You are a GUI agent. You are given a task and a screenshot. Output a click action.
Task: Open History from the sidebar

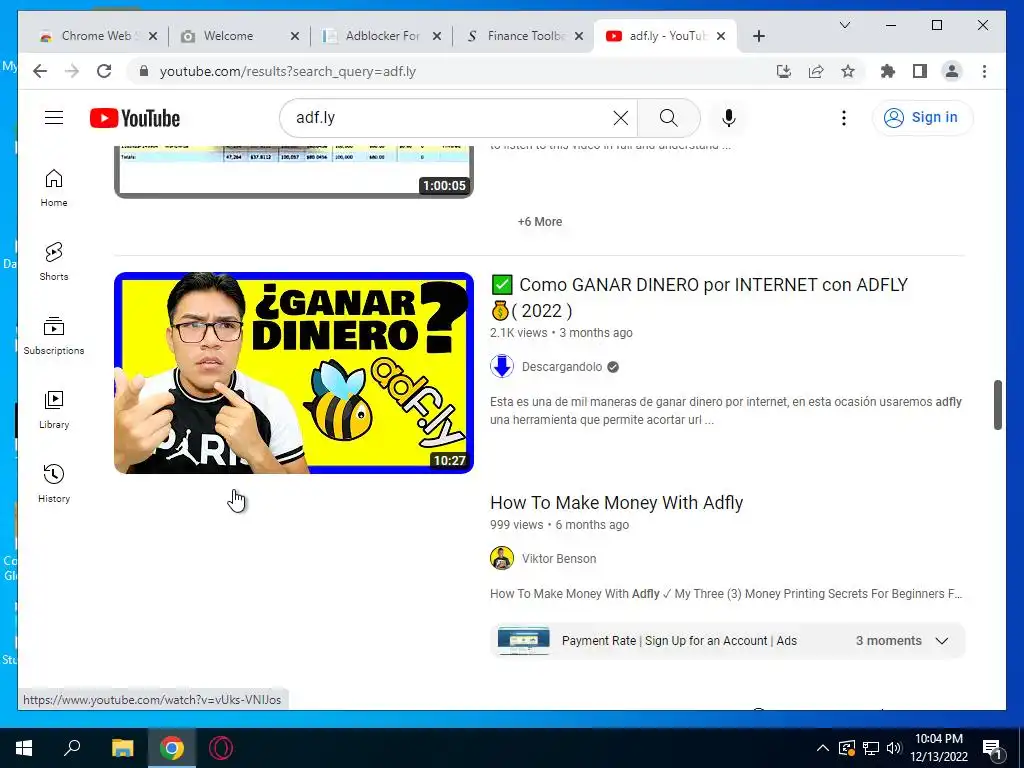pyautogui.click(x=54, y=483)
